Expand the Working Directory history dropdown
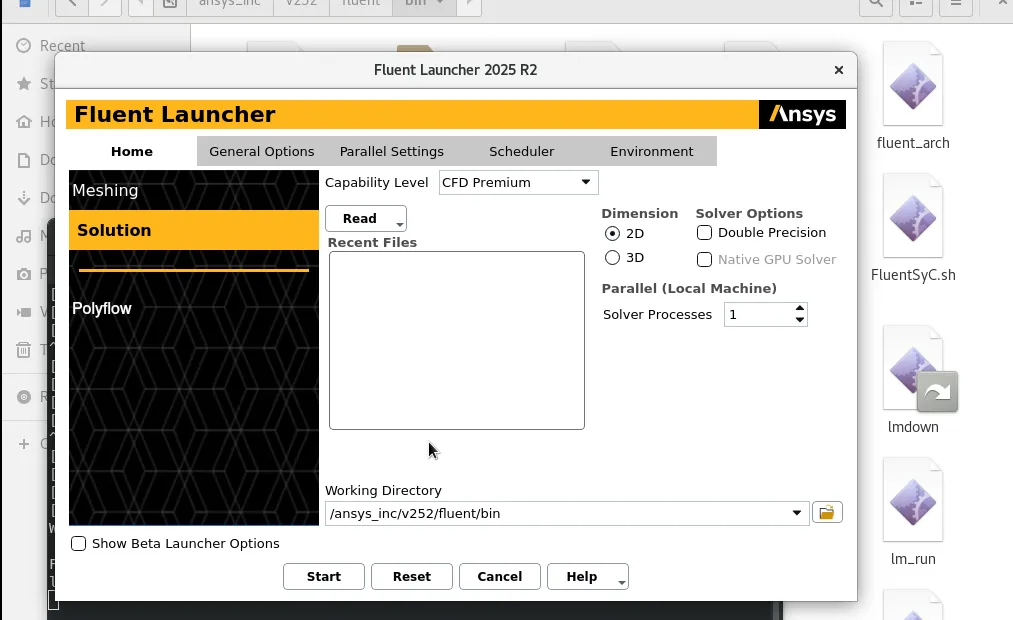The height and width of the screenshot is (620, 1013). click(x=797, y=513)
